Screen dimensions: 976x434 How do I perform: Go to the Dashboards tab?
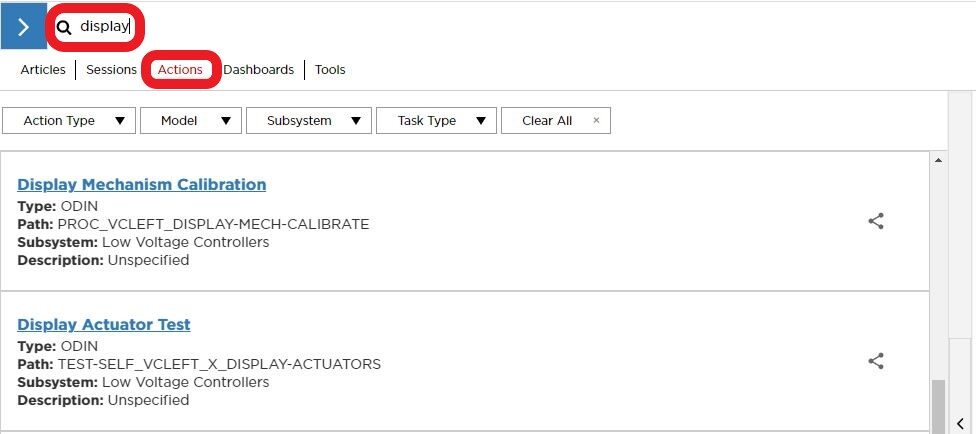coord(258,69)
